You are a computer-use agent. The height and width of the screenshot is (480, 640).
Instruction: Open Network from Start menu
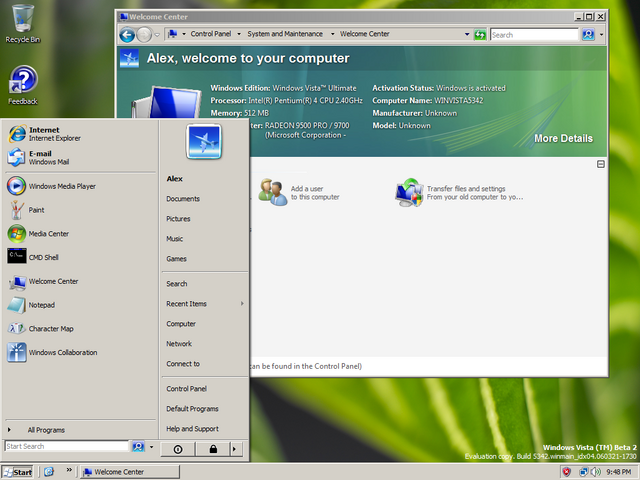(x=179, y=344)
